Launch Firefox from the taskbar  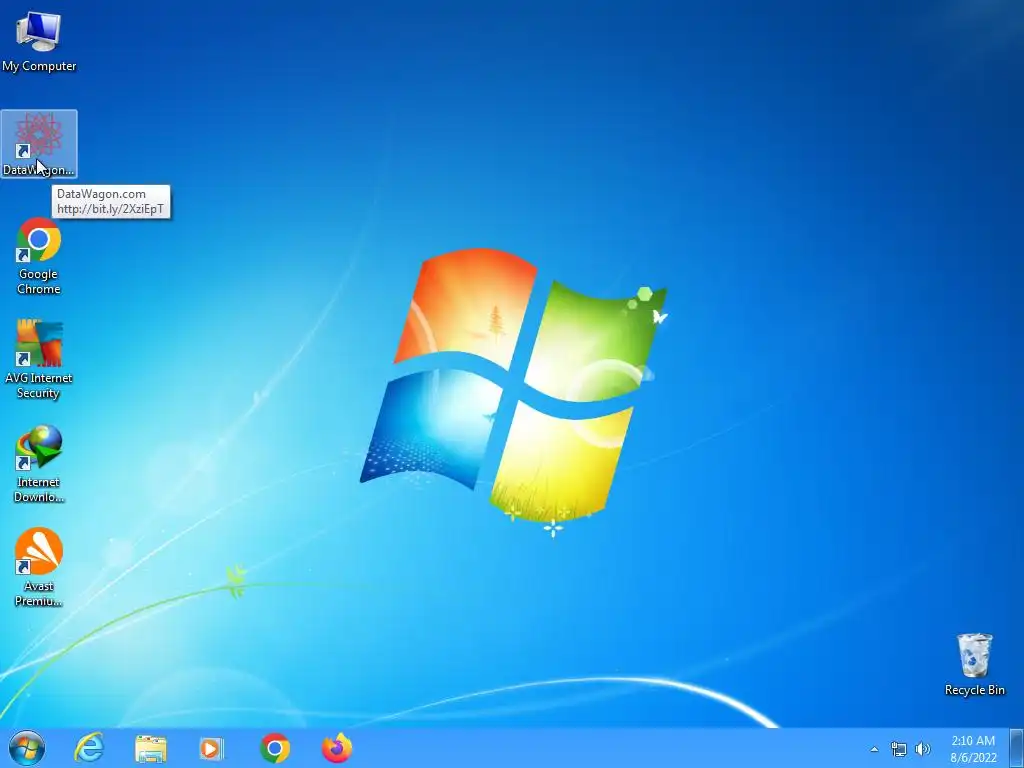tap(337, 748)
